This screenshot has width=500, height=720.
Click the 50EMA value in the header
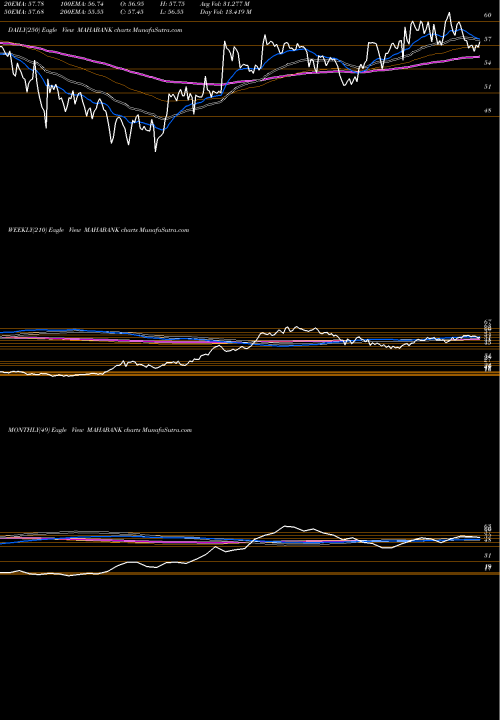tap(22, 12)
